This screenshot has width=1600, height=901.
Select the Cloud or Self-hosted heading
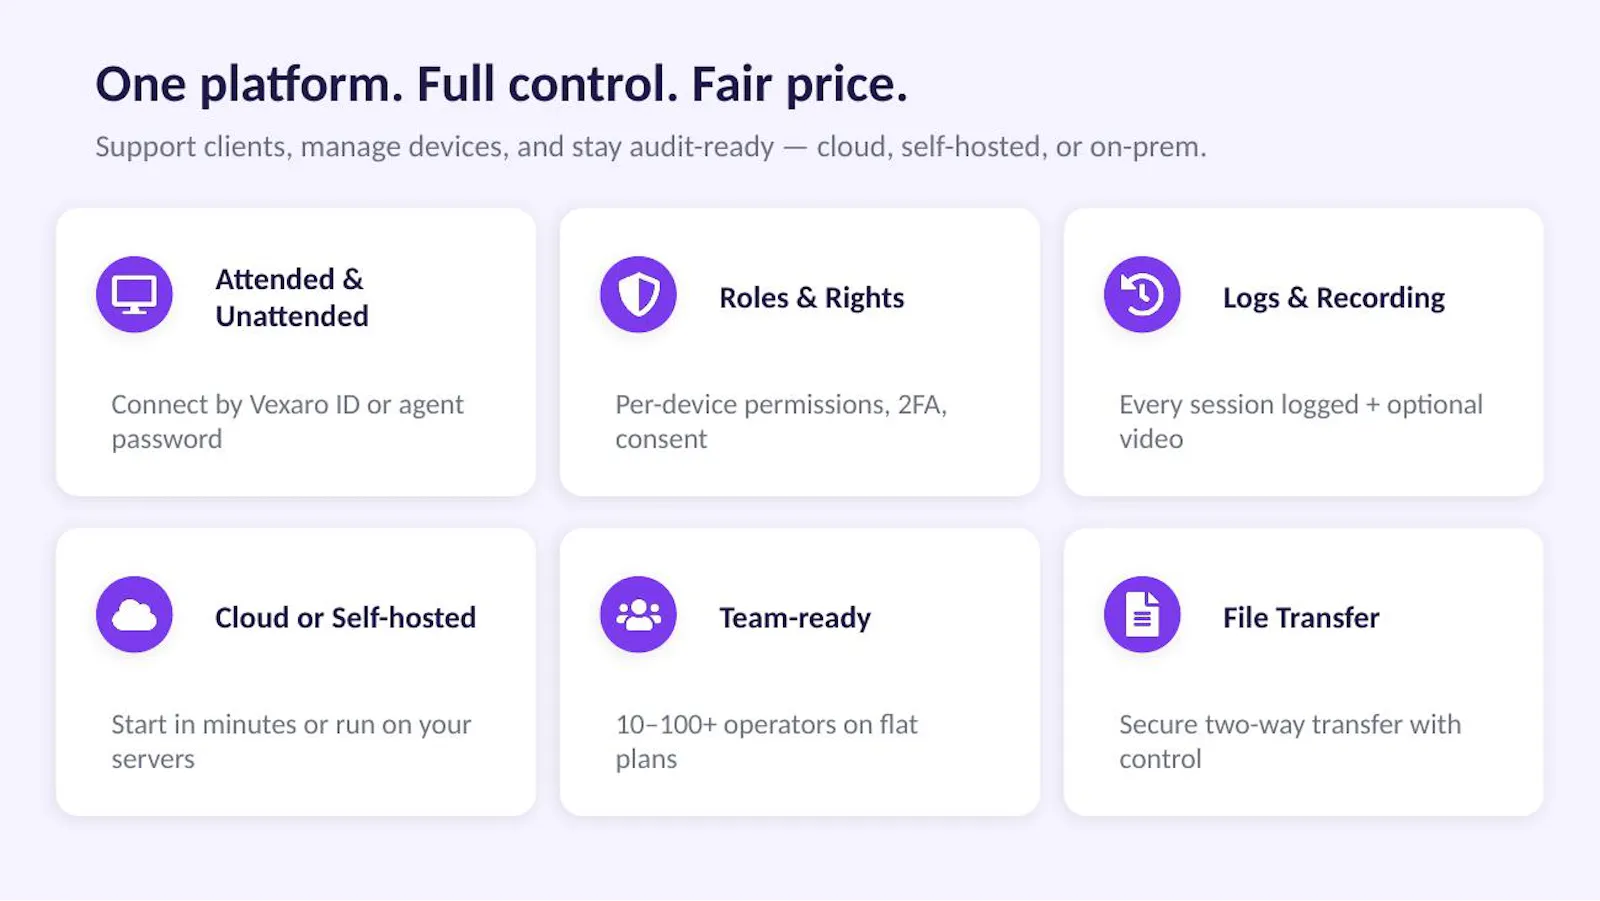[x=345, y=618]
